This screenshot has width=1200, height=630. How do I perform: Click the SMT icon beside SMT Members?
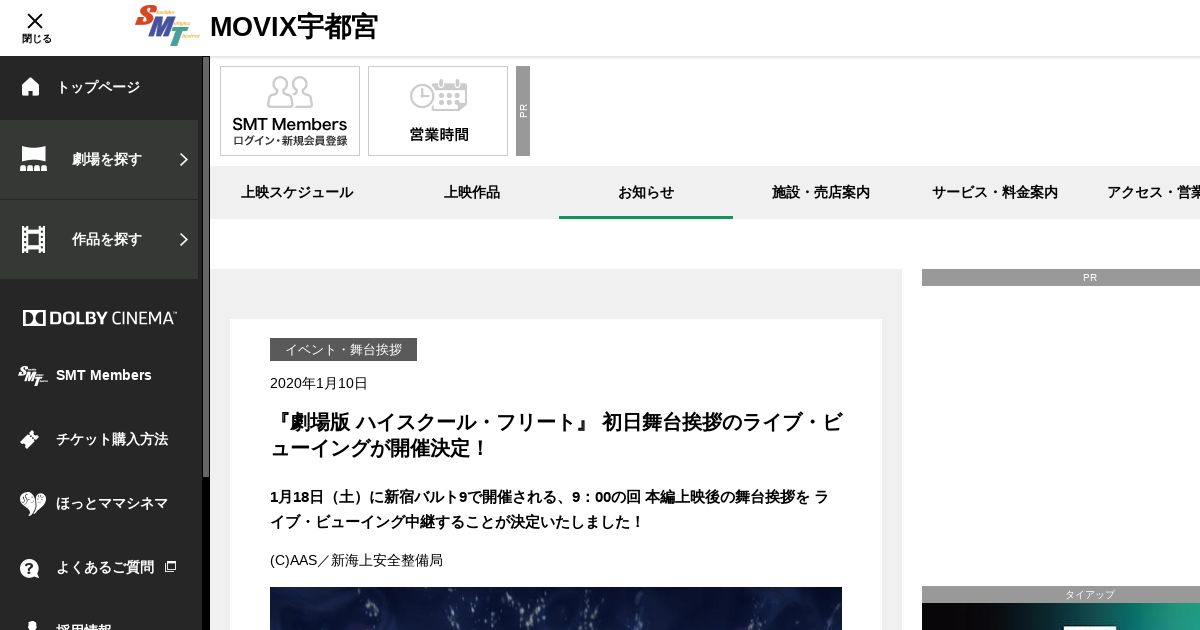33,375
